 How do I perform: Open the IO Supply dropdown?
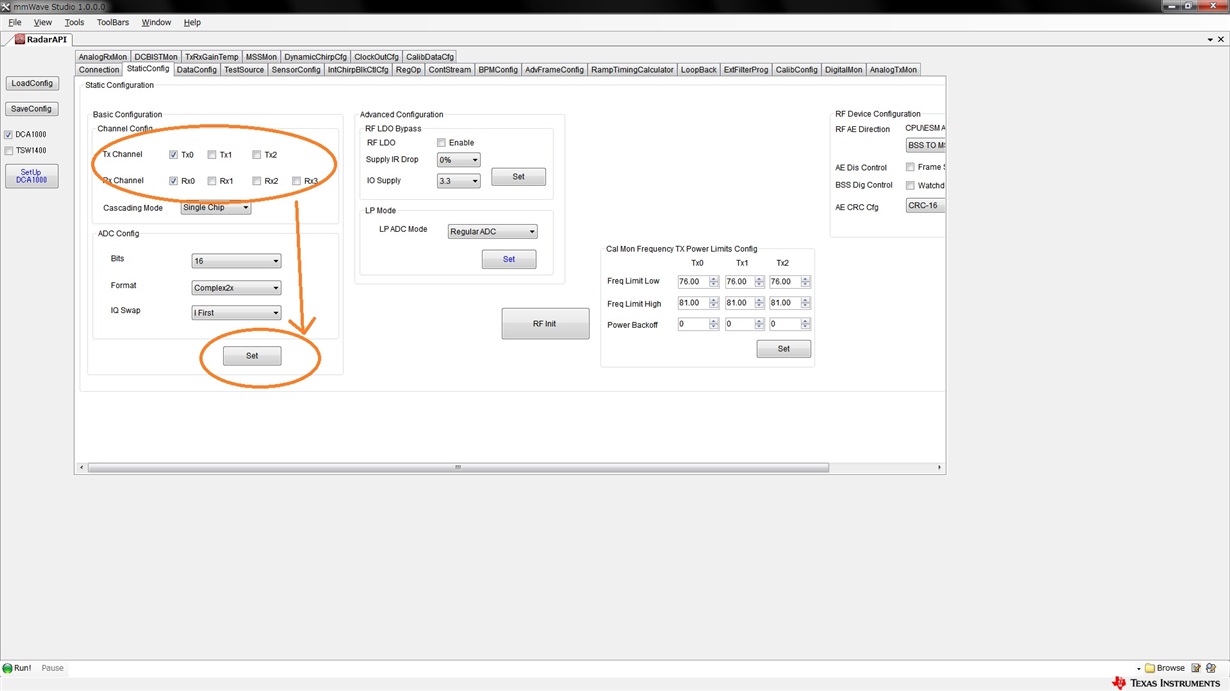point(459,181)
